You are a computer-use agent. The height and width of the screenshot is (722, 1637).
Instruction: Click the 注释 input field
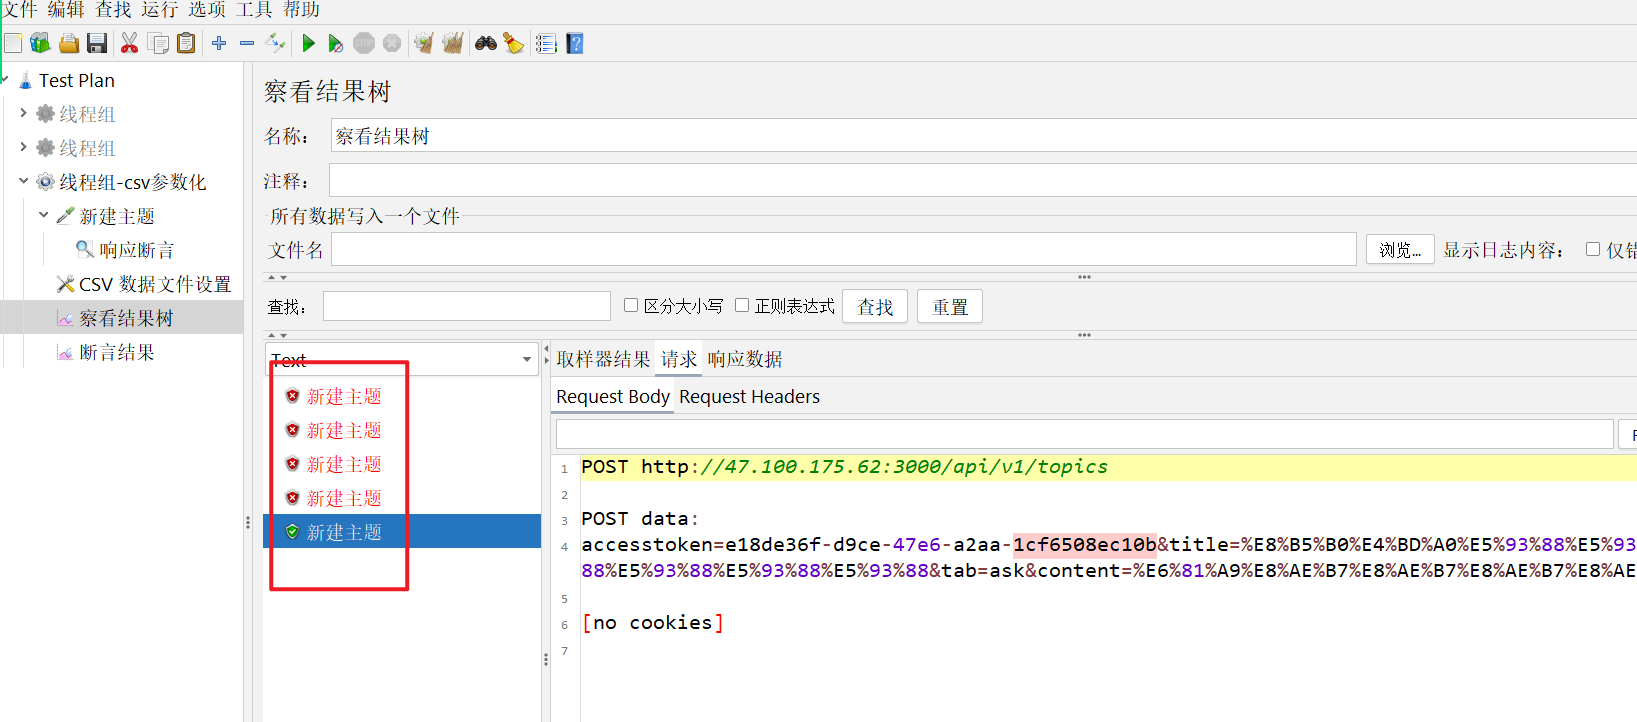983,180
